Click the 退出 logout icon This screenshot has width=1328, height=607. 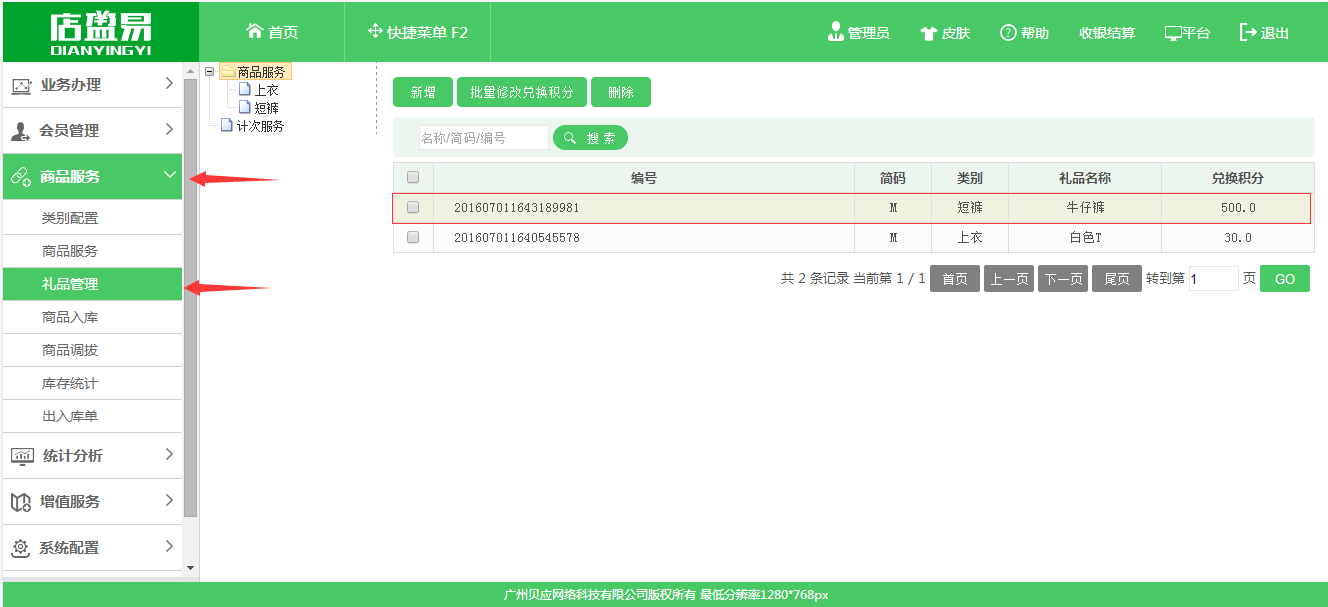click(x=1248, y=32)
